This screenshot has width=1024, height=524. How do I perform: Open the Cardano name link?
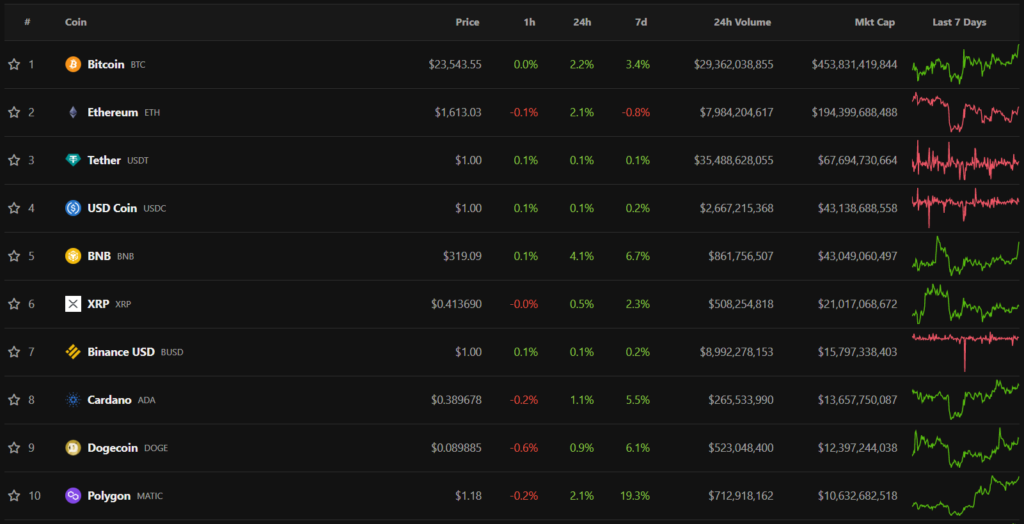point(110,400)
